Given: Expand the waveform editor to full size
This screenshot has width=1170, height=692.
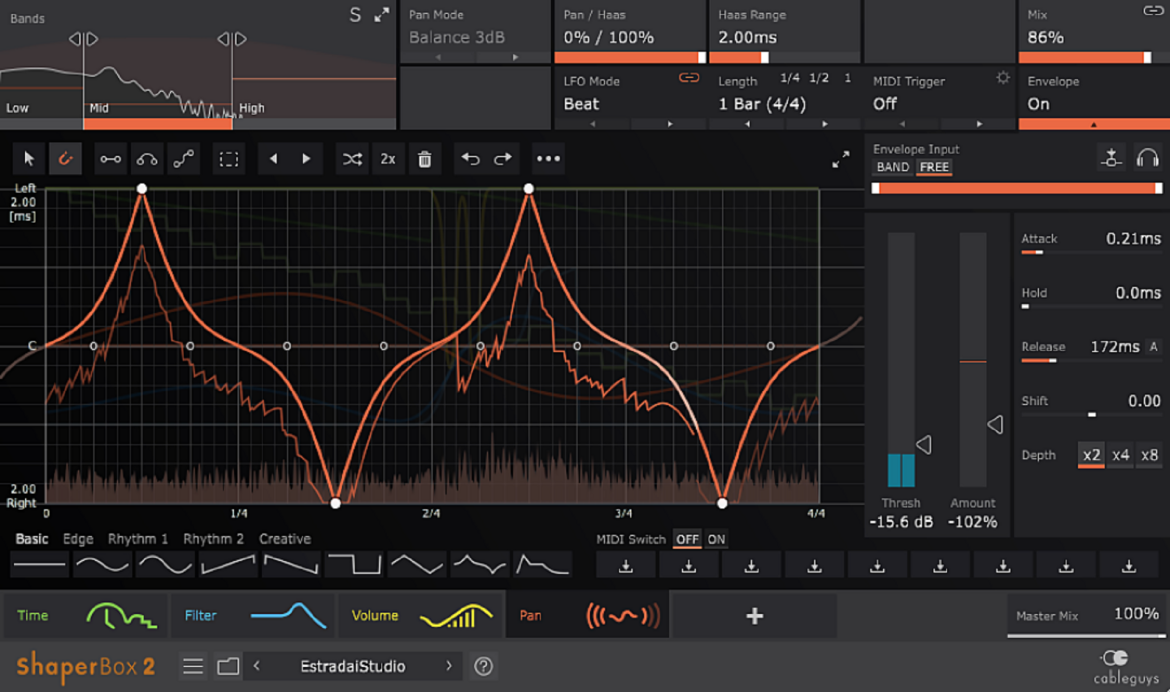Looking at the screenshot, I should tap(841, 159).
